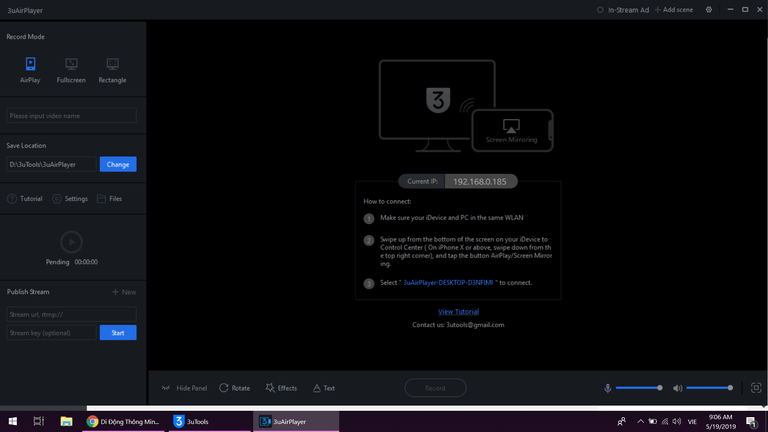Open the taskbar volume control
The width and height of the screenshot is (768, 432).
(677, 421)
